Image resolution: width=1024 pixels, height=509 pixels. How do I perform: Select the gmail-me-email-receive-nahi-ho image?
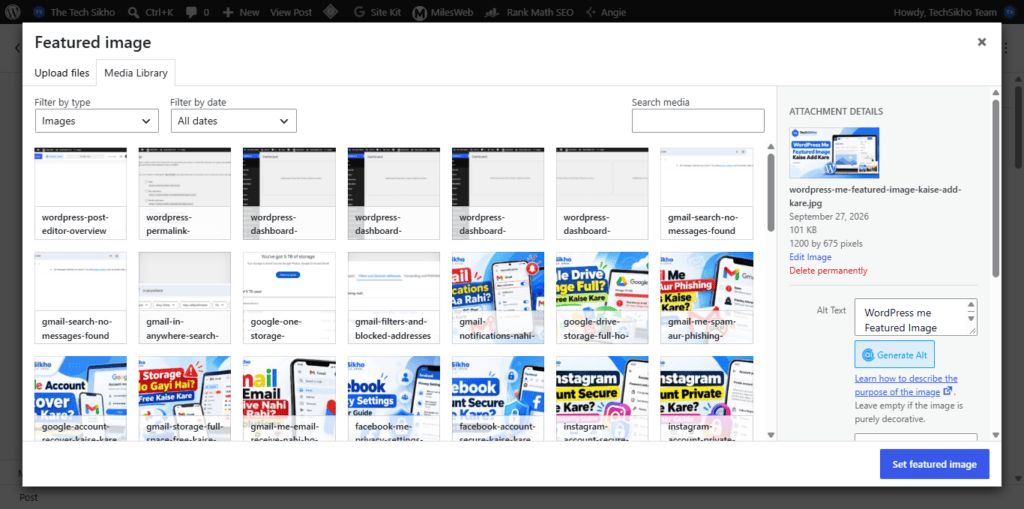click(x=289, y=399)
